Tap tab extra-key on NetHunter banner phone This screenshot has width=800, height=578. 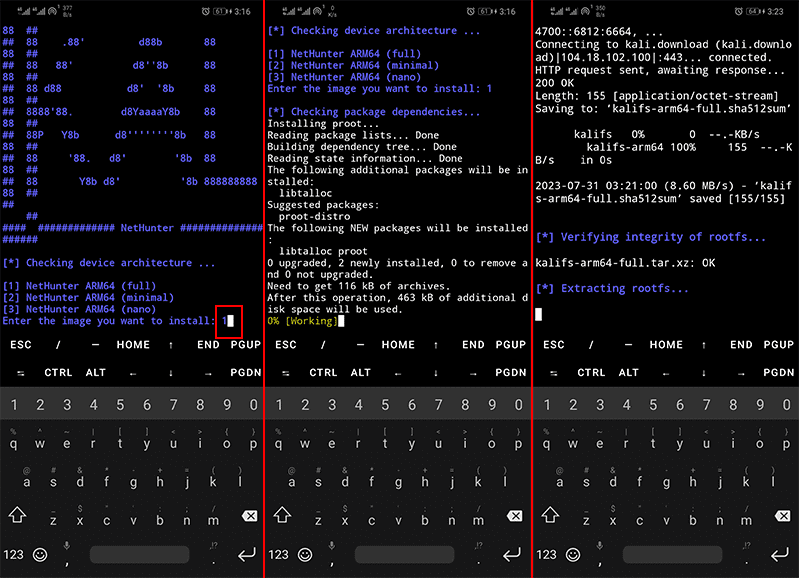point(20,373)
